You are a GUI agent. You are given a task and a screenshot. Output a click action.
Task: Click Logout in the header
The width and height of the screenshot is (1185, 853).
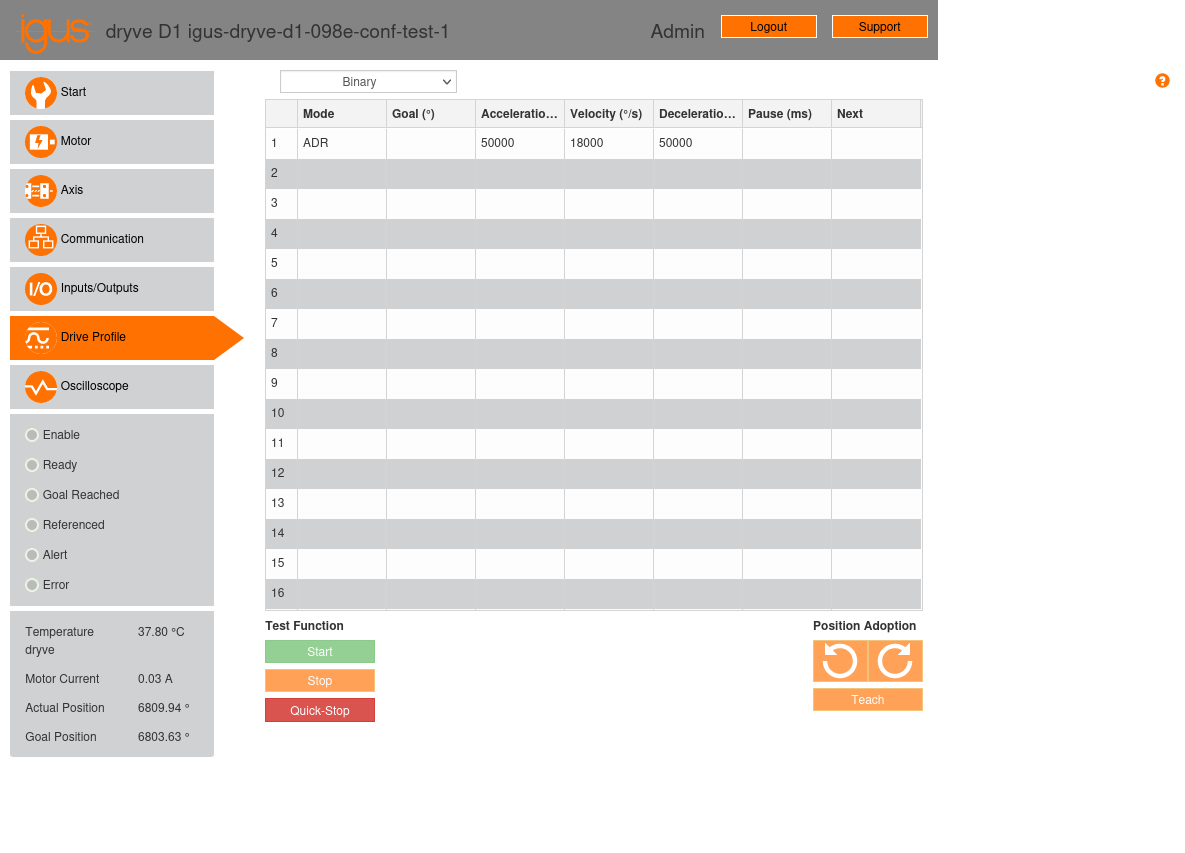pyautogui.click(x=768, y=26)
